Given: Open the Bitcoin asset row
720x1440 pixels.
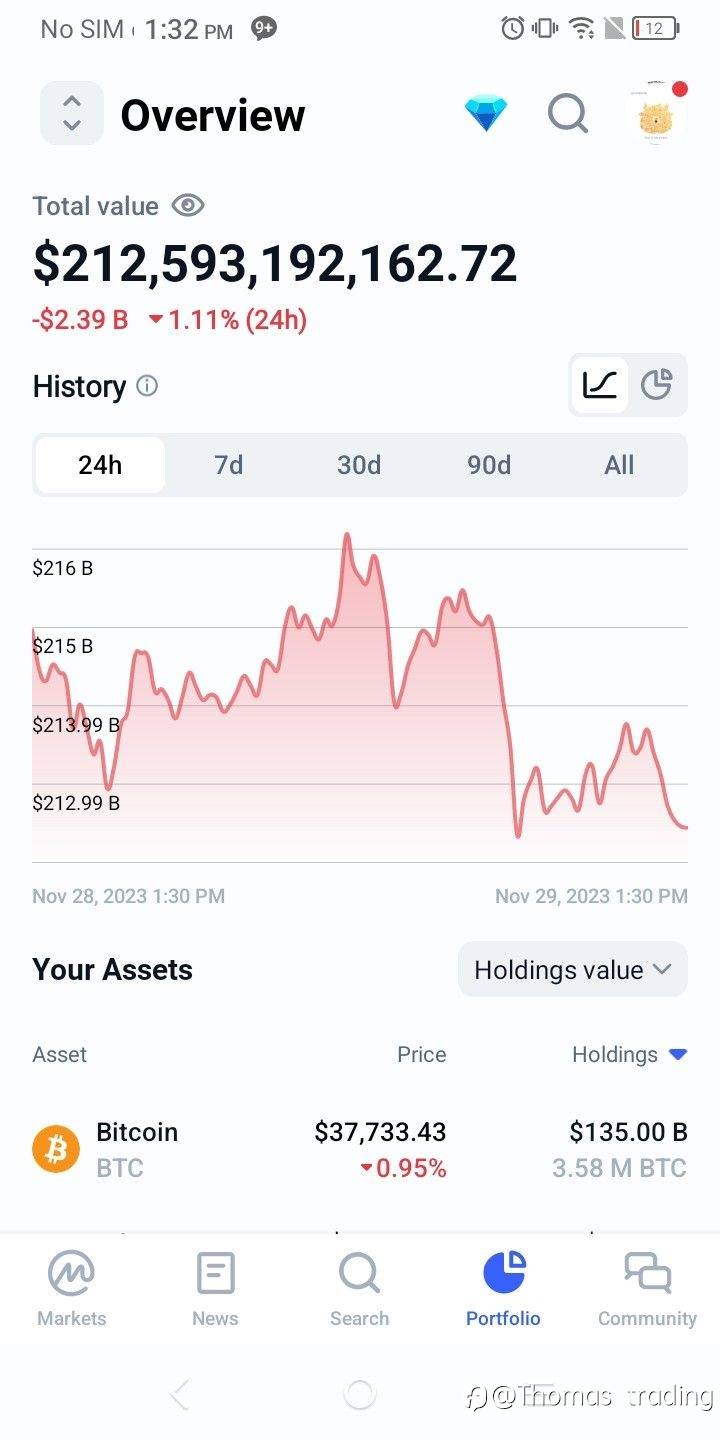Looking at the screenshot, I should point(360,1150).
